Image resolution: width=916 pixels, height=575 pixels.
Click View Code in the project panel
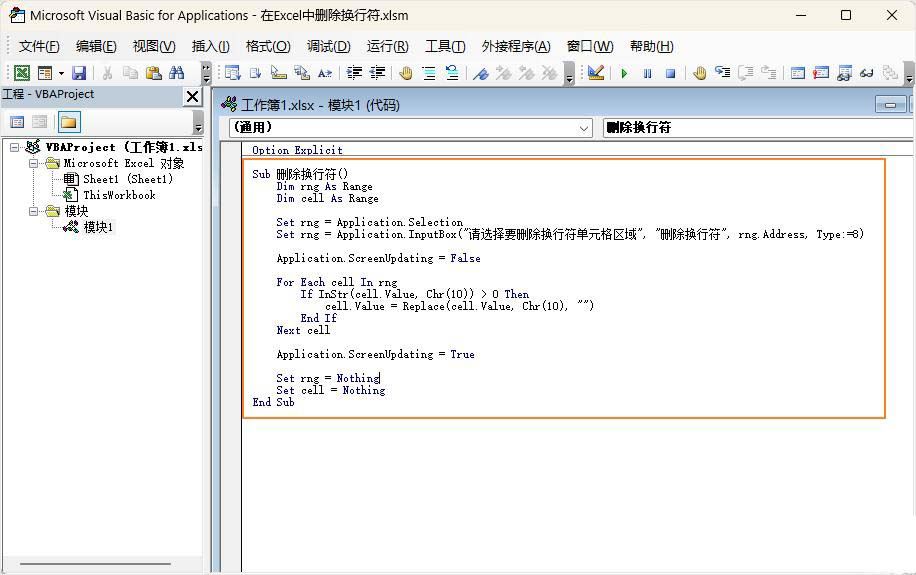tap(17, 122)
